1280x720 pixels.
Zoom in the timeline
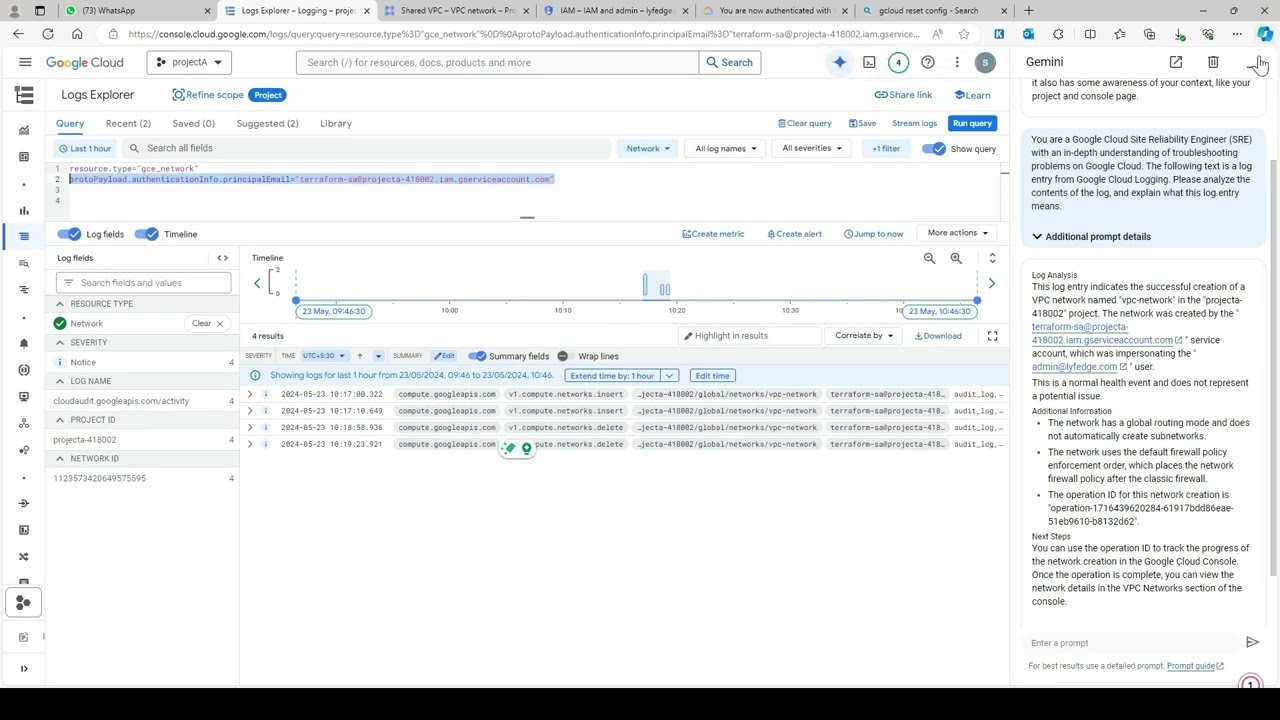coord(956,258)
